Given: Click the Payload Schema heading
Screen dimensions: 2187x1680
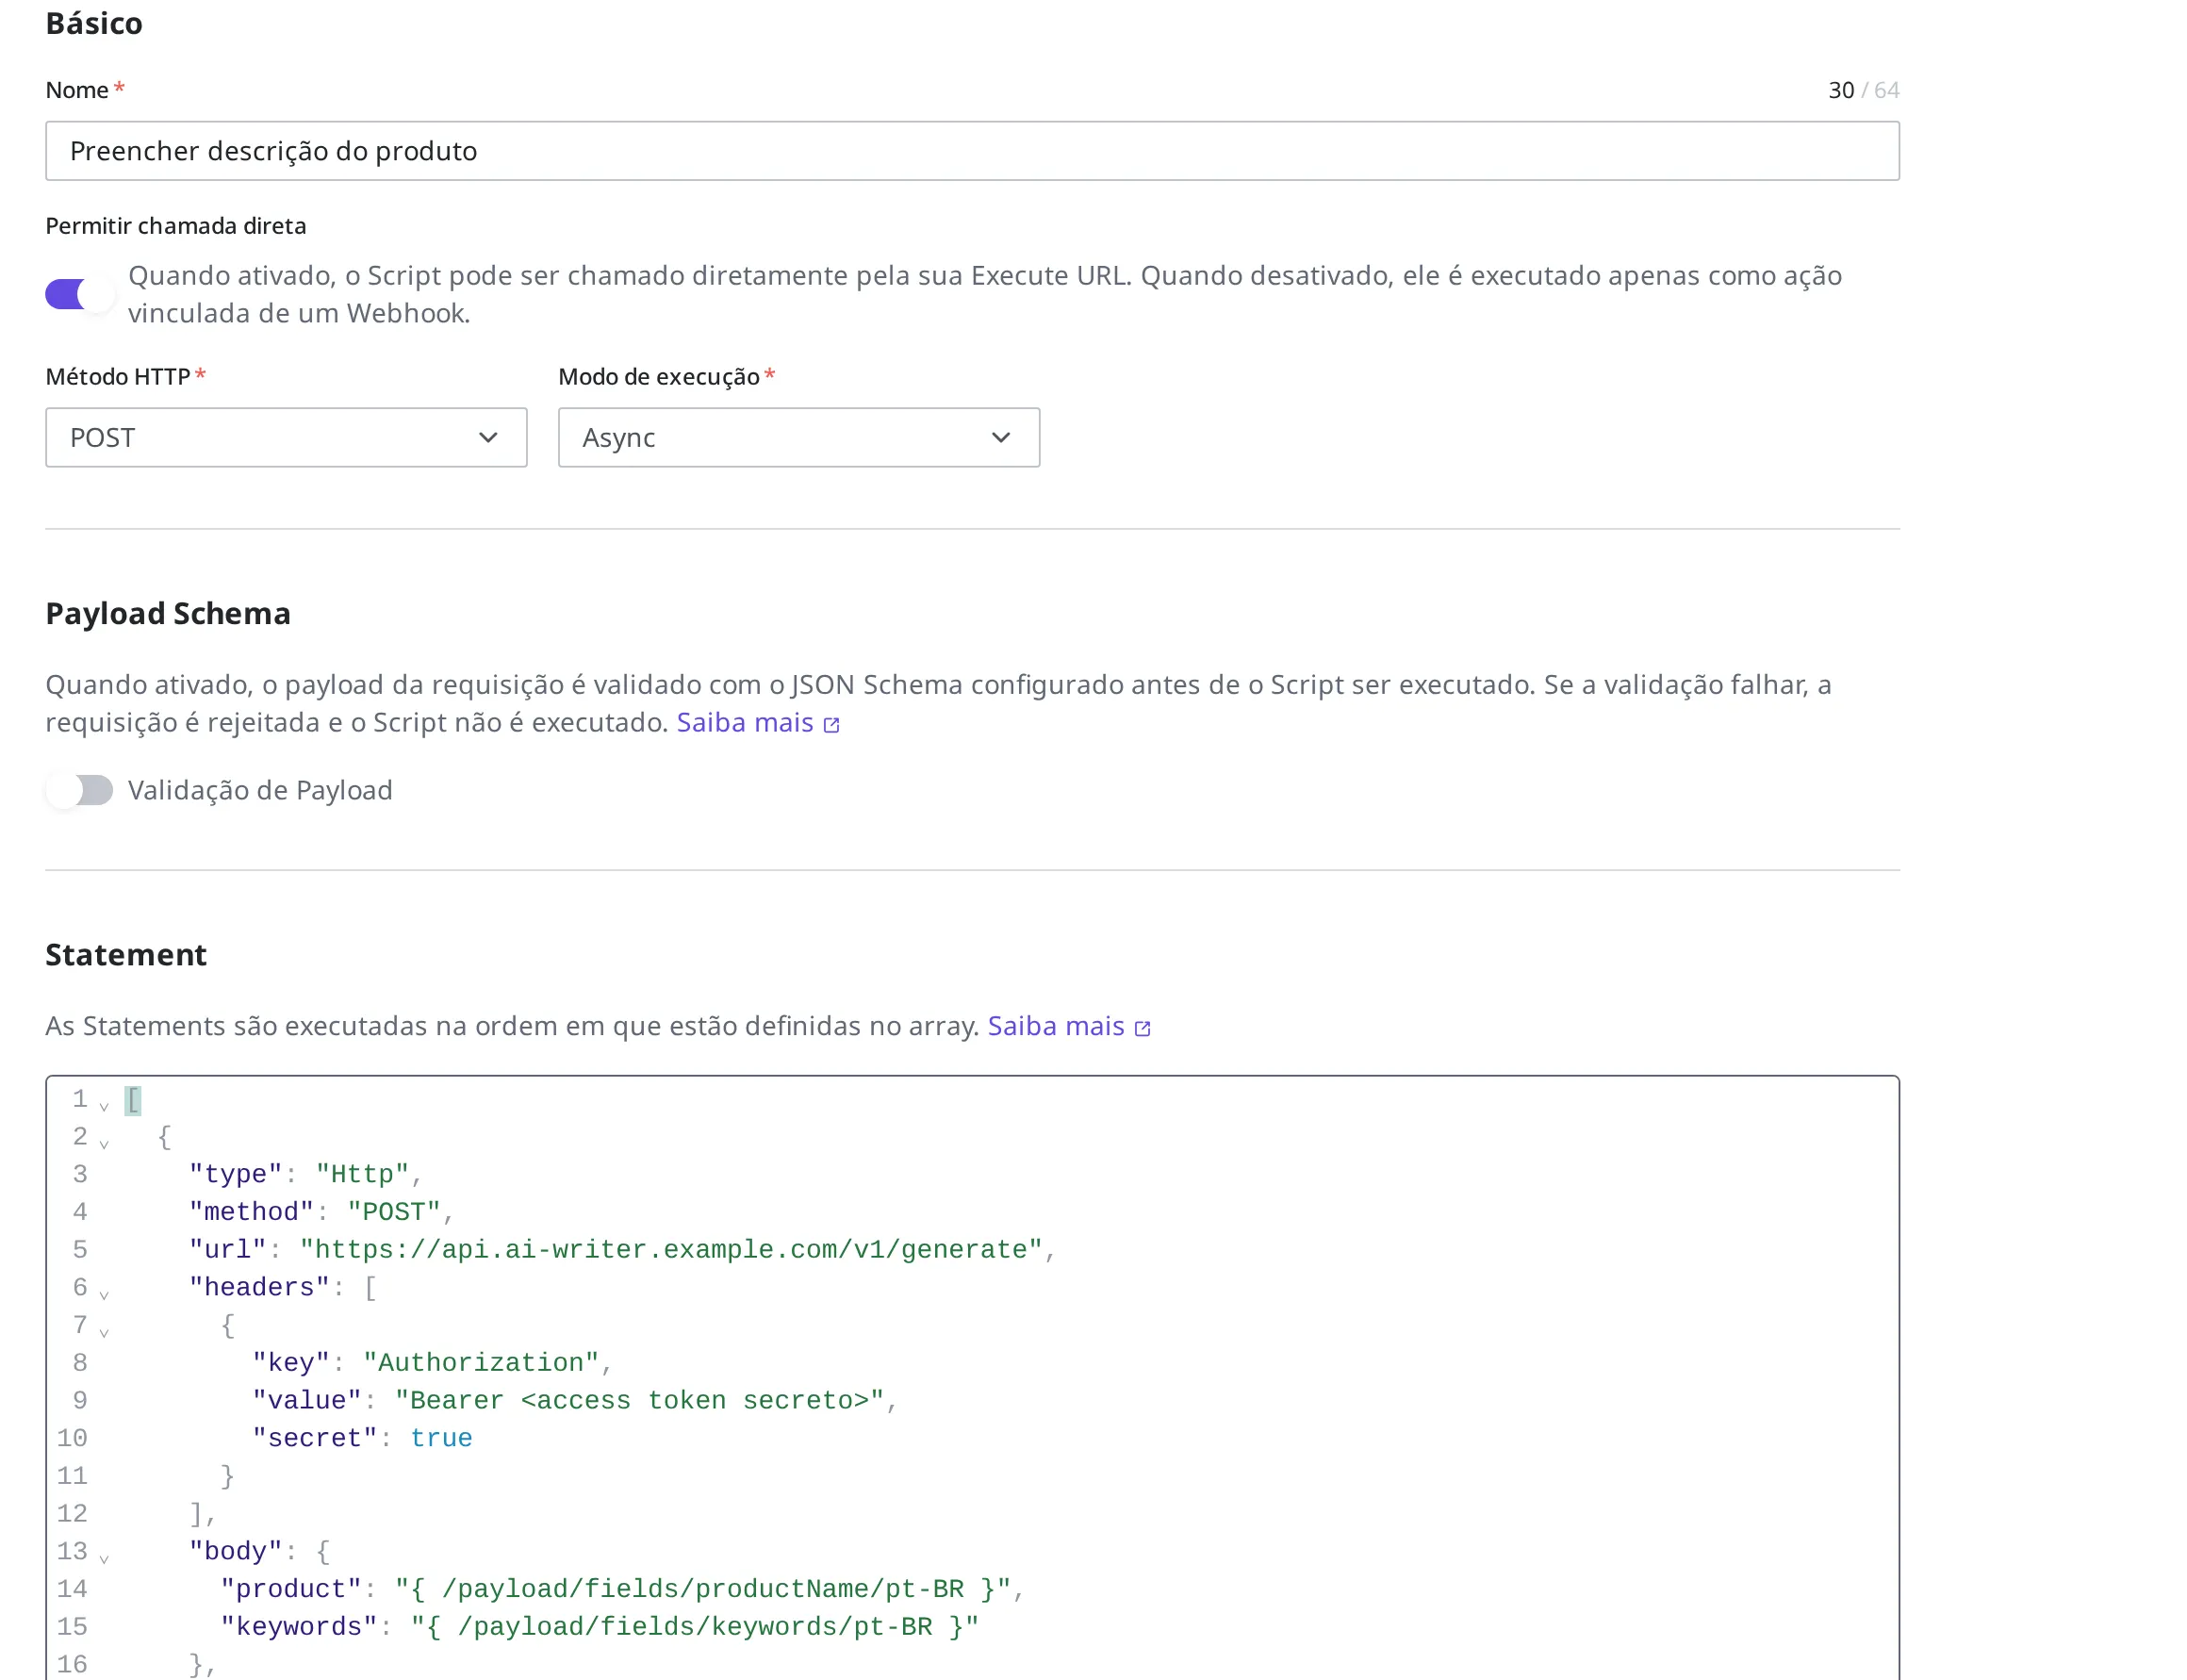Looking at the screenshot, I should pyautogui.click(x=168, y=613).
